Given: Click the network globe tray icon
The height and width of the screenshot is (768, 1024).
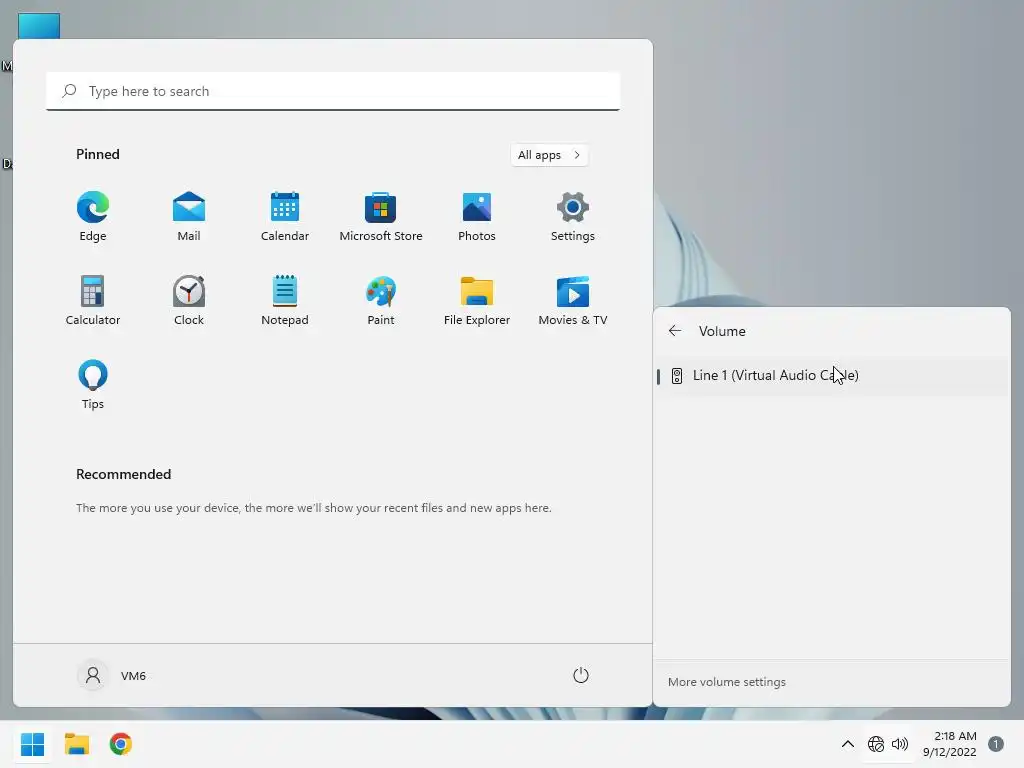Looking at the screenshot, I should pos(876,744).
